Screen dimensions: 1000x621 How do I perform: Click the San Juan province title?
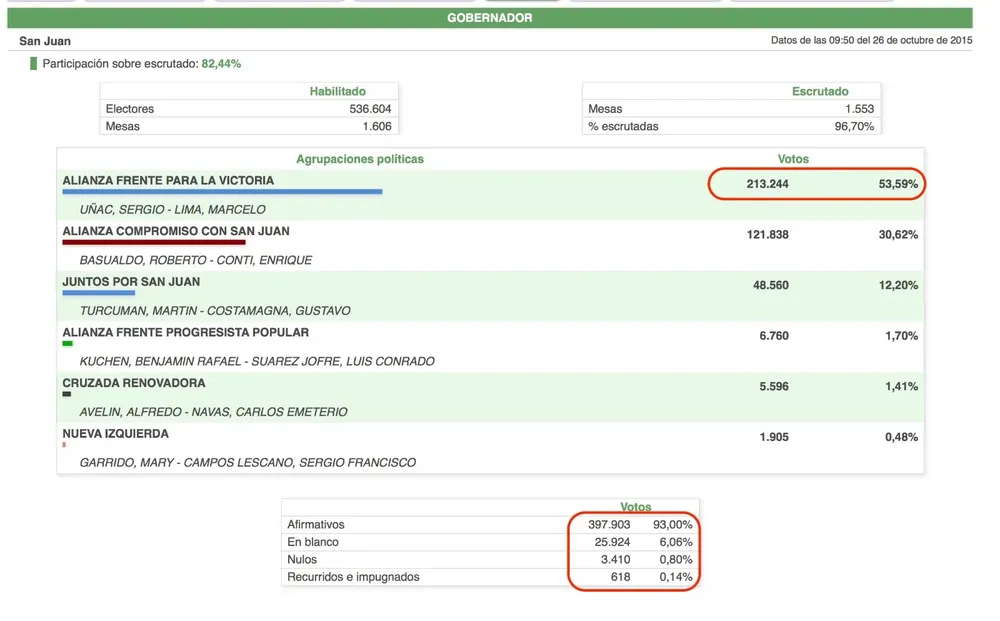click(x=45, y=41)
